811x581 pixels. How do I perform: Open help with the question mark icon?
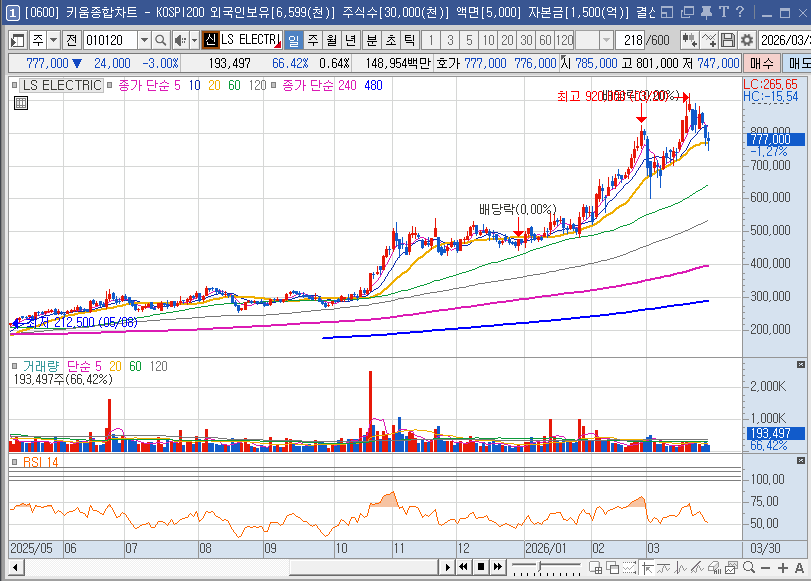pyautogui.click(x=740, y=12)
